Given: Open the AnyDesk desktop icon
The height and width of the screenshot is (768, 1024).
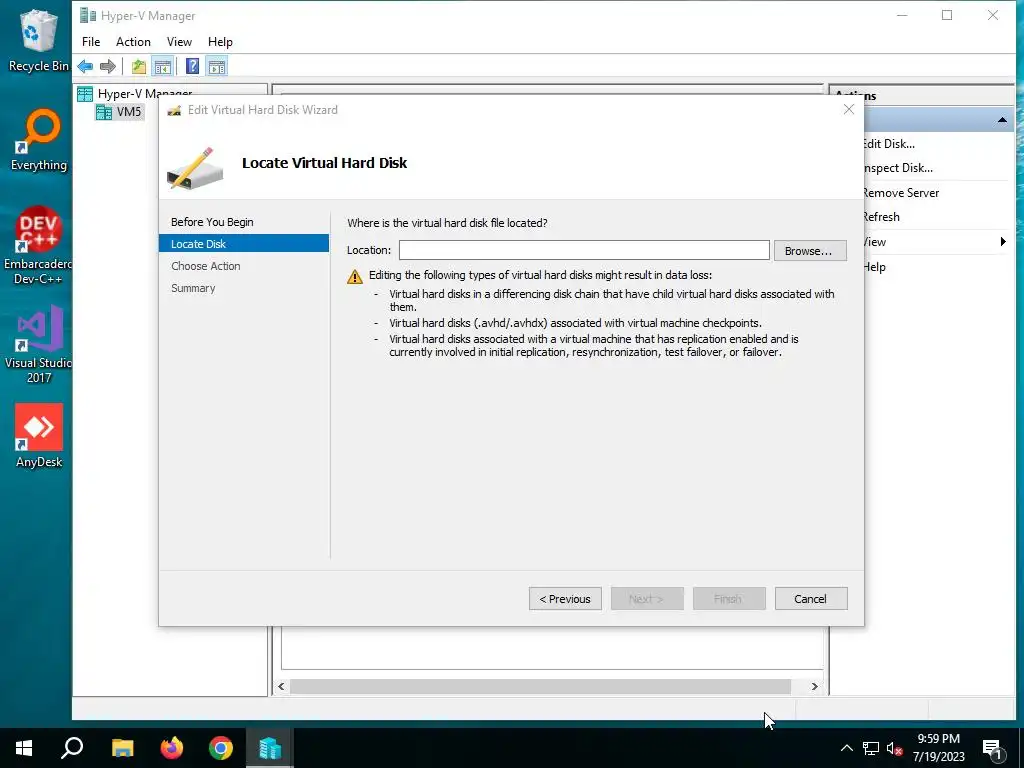Looking at the screenshot, I should pos(39,436).
